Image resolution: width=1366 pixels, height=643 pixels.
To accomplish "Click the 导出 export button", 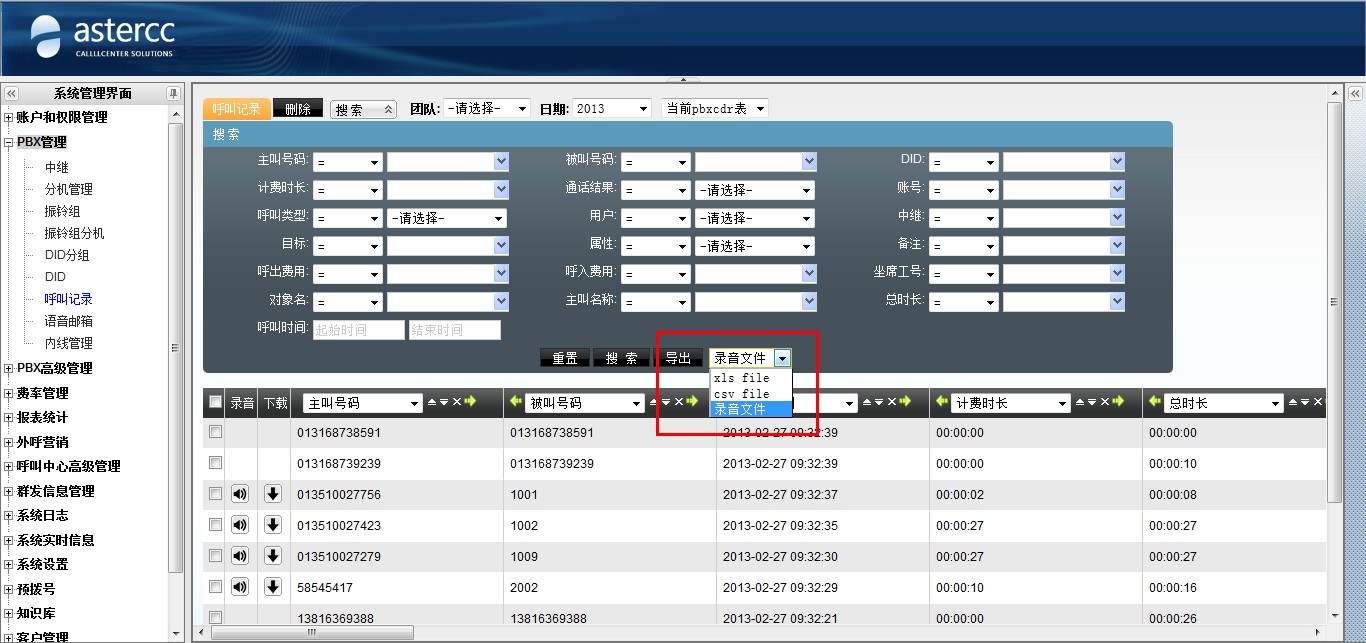I will [x=678, y=358].
